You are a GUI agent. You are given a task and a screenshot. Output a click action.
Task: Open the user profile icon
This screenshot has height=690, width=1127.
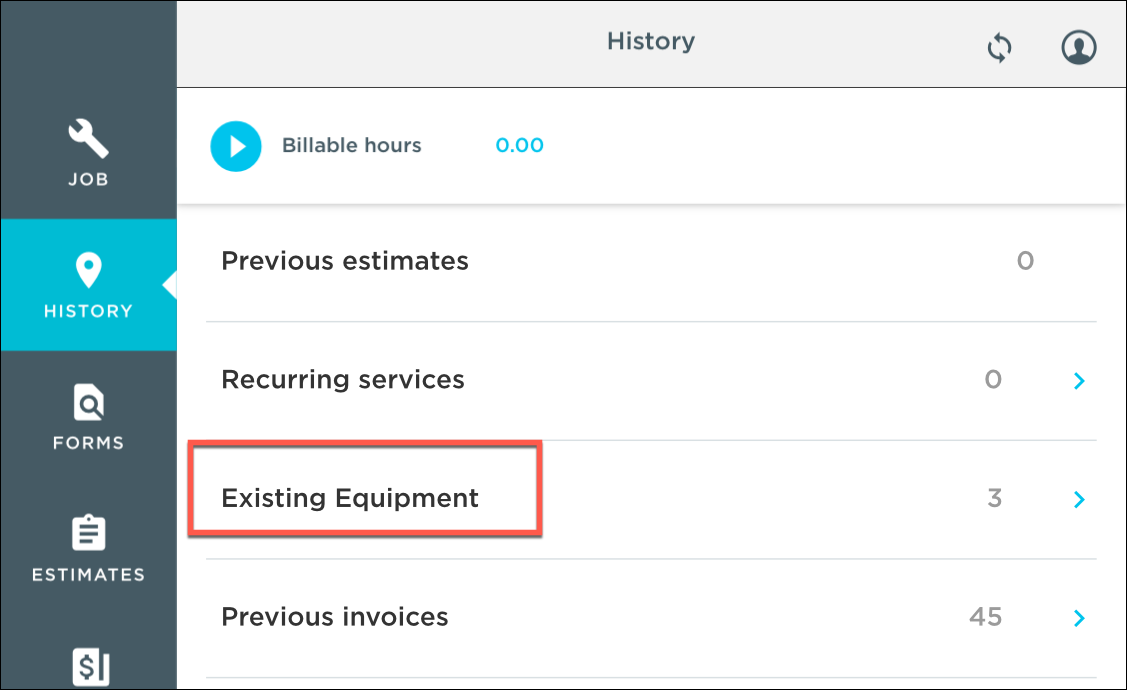pos(1079,47)
